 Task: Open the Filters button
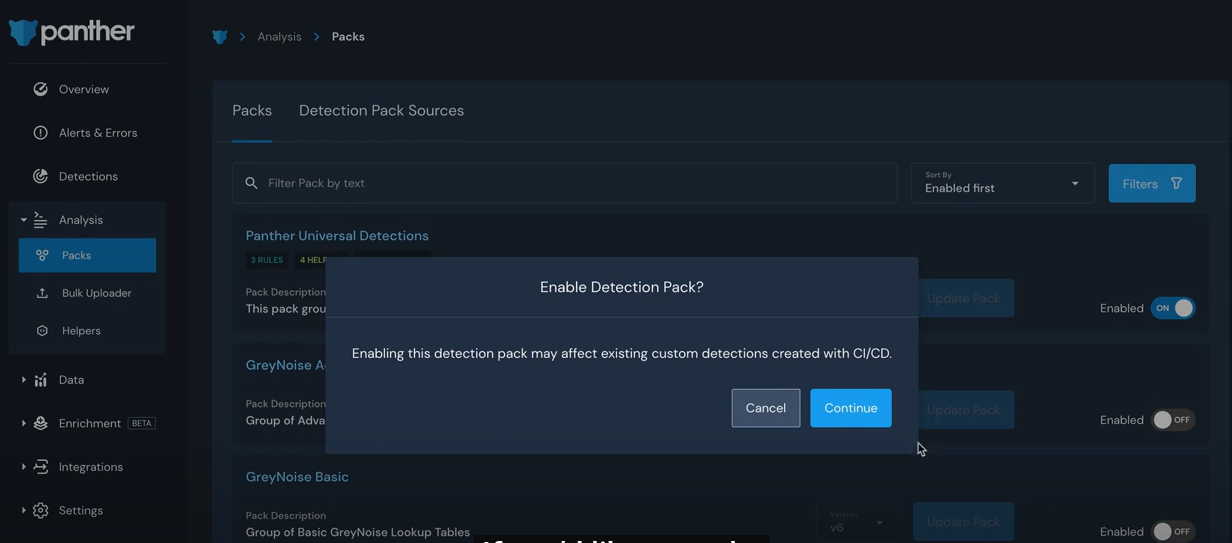1151,184
